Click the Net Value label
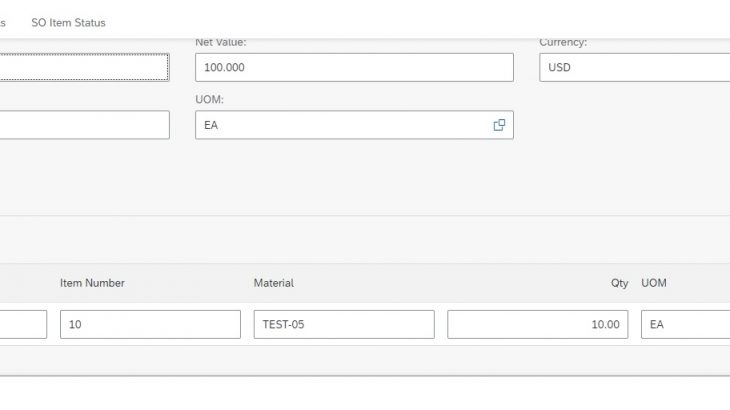The width and height of the screenshot is (730, 410). click(221, 42)
